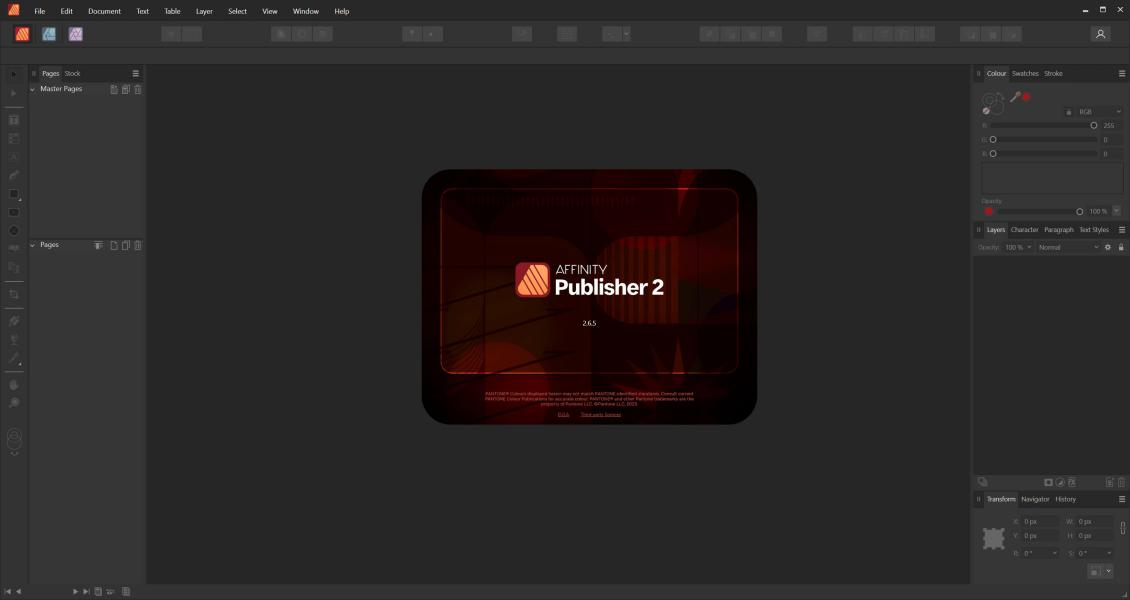Toggle the aspect ratio link in Transform
The width and height of the screenshot is (1130, 600).
tap(1123, 528)
